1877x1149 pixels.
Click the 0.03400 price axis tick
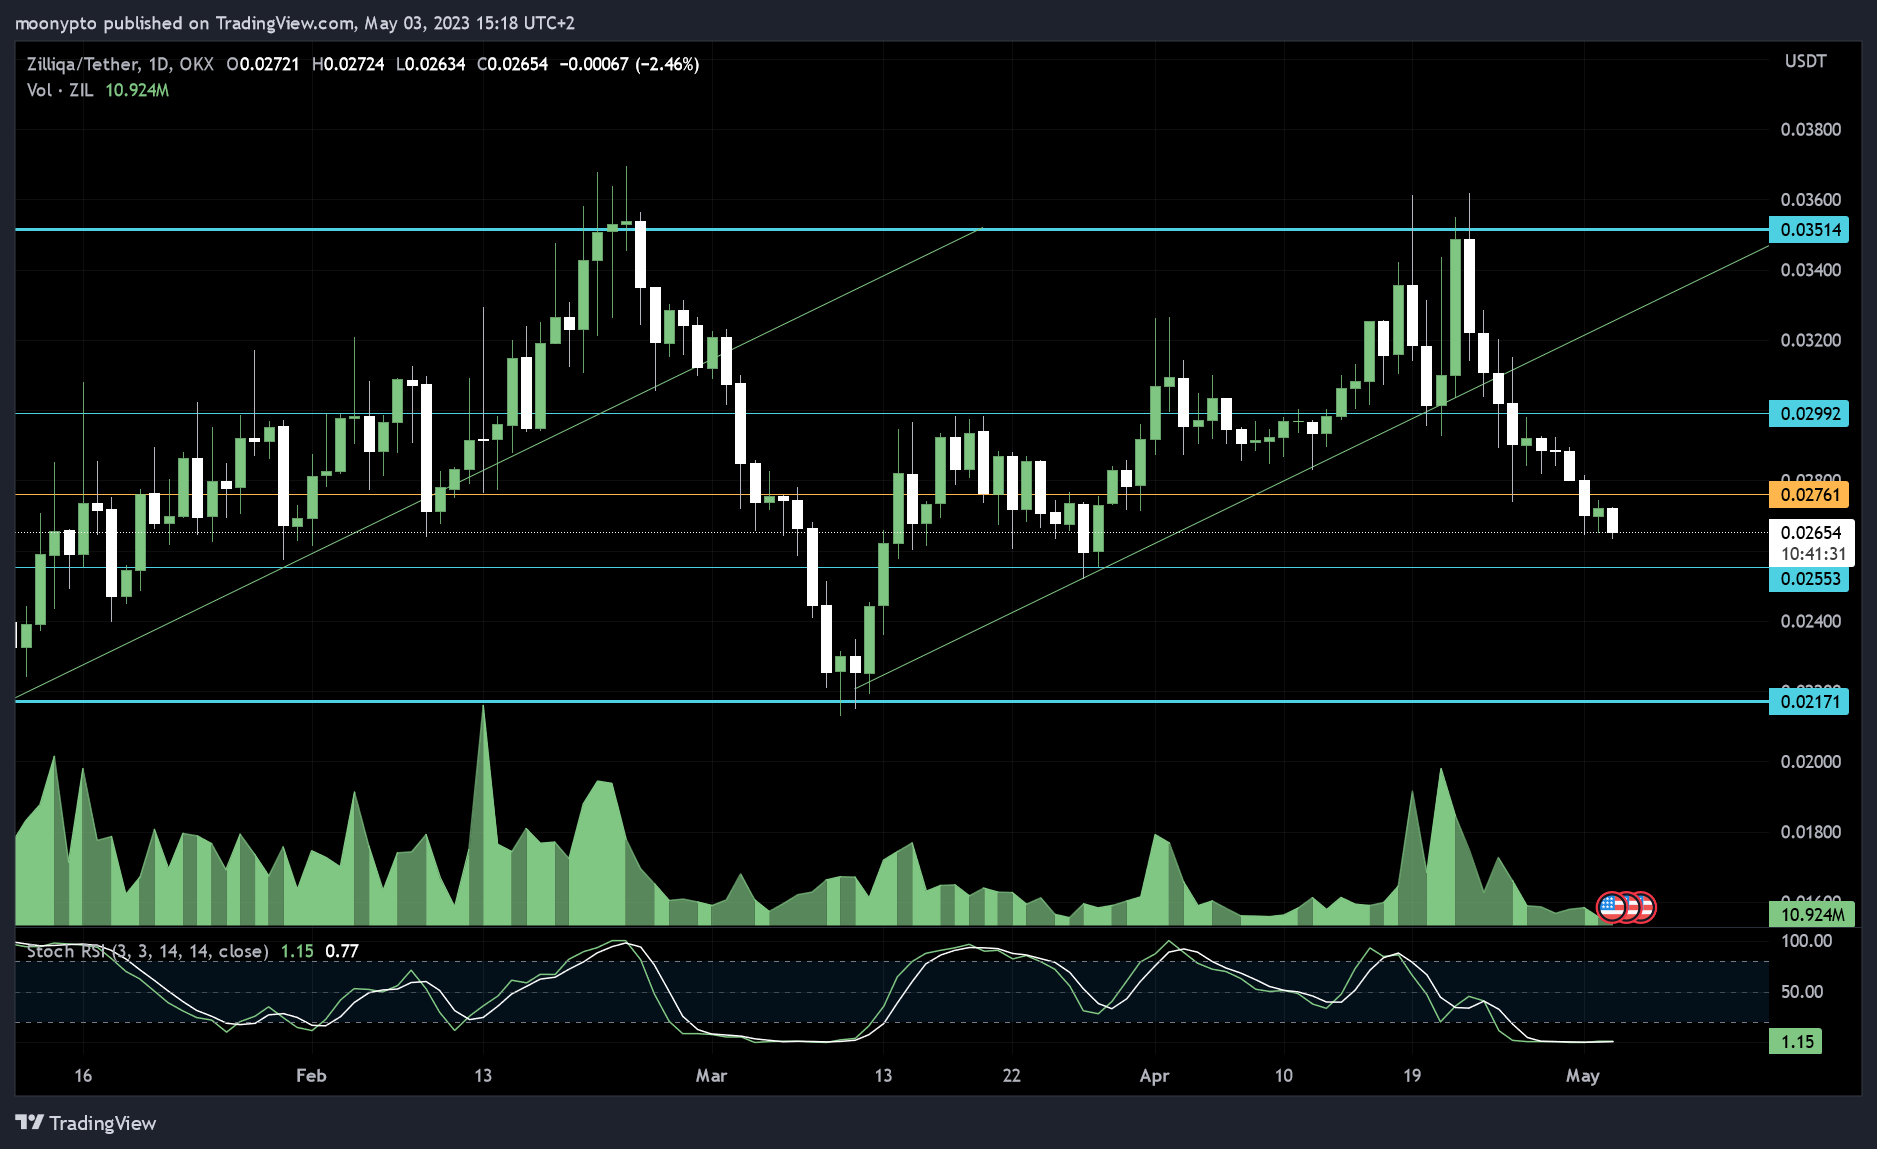click(1810, 270)
